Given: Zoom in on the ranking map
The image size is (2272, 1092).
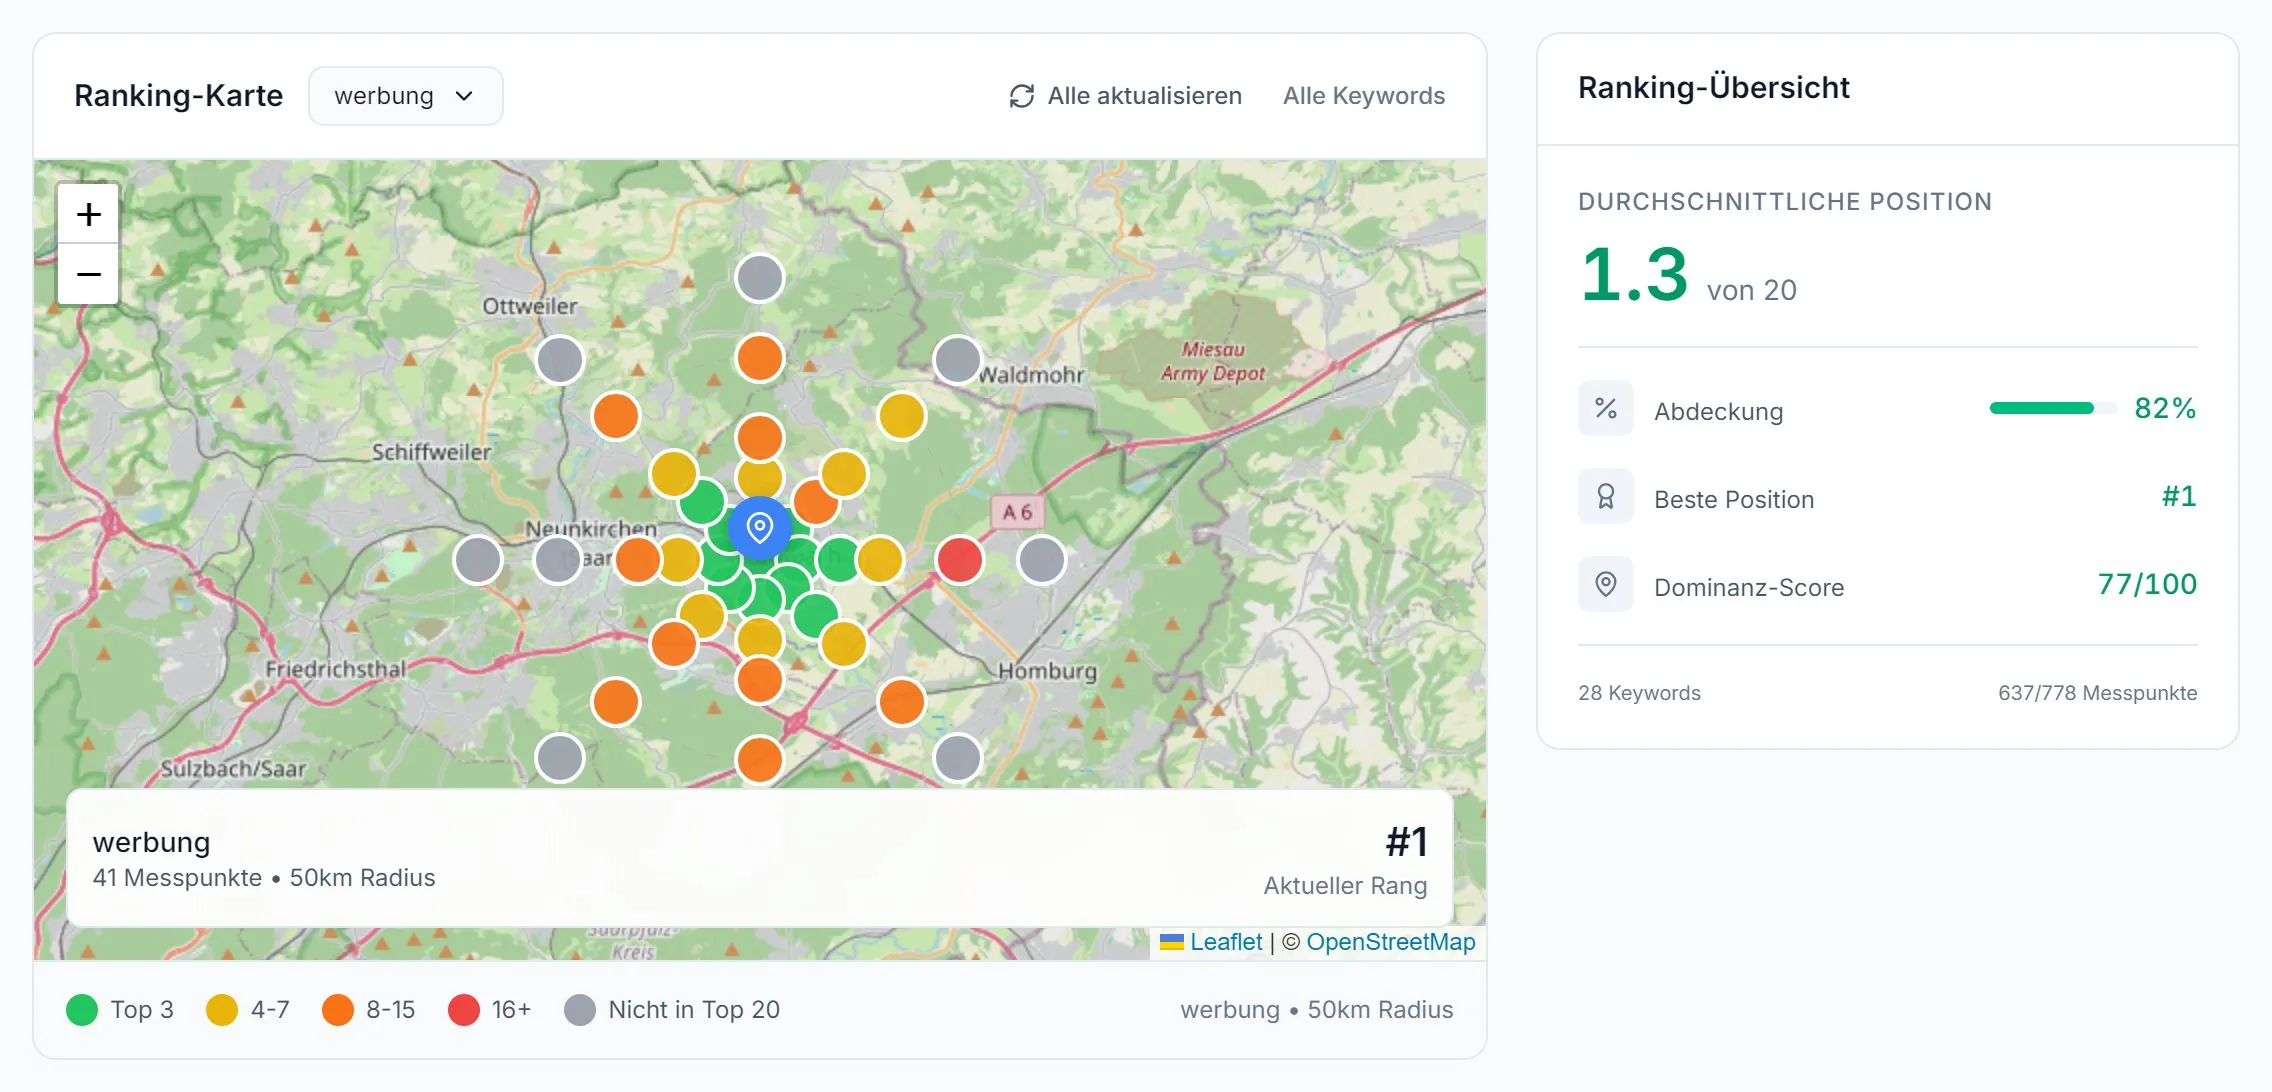Looking at the screenshot, I should (x=88, y=214).
